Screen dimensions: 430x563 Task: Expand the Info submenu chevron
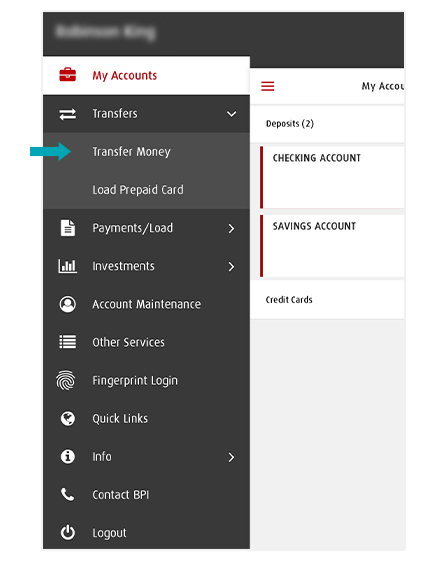(x=232, y=457)
